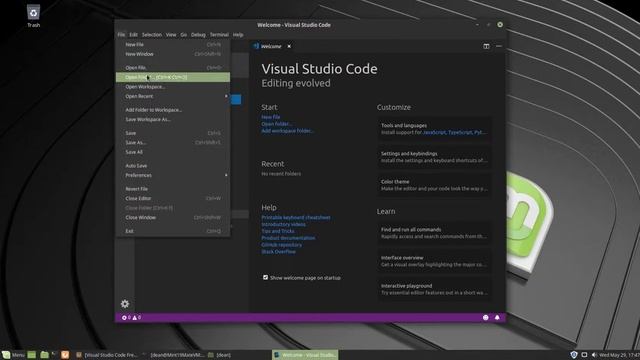Image resolution: width=640 pixels, height=360 pixels.
Task: Click New file link under Start
Action: click(271, 117)
